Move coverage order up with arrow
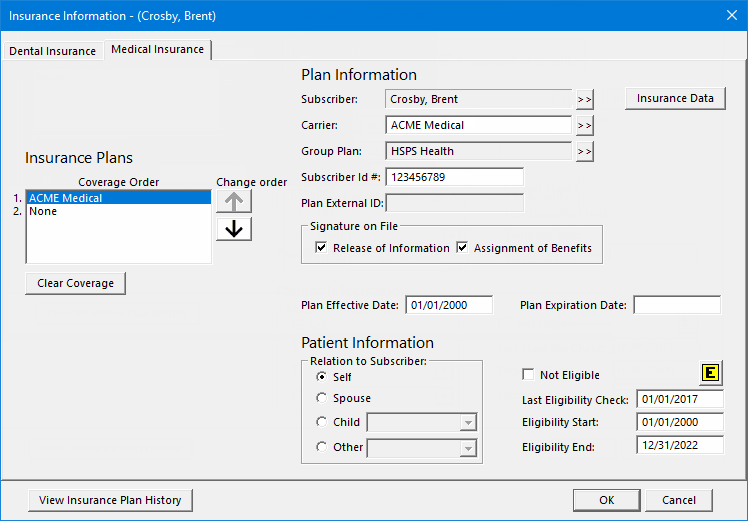 pos(234,201)
